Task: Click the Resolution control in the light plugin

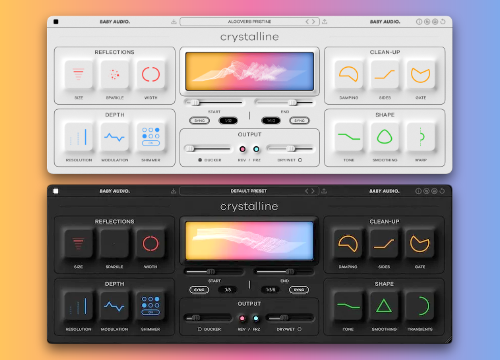Action: [78, 137]
